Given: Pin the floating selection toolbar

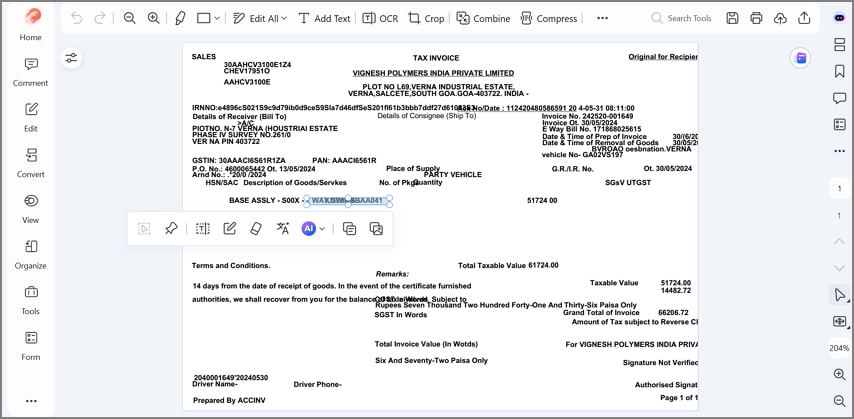Looking at the screenshot, I should [x=171, y=229].
